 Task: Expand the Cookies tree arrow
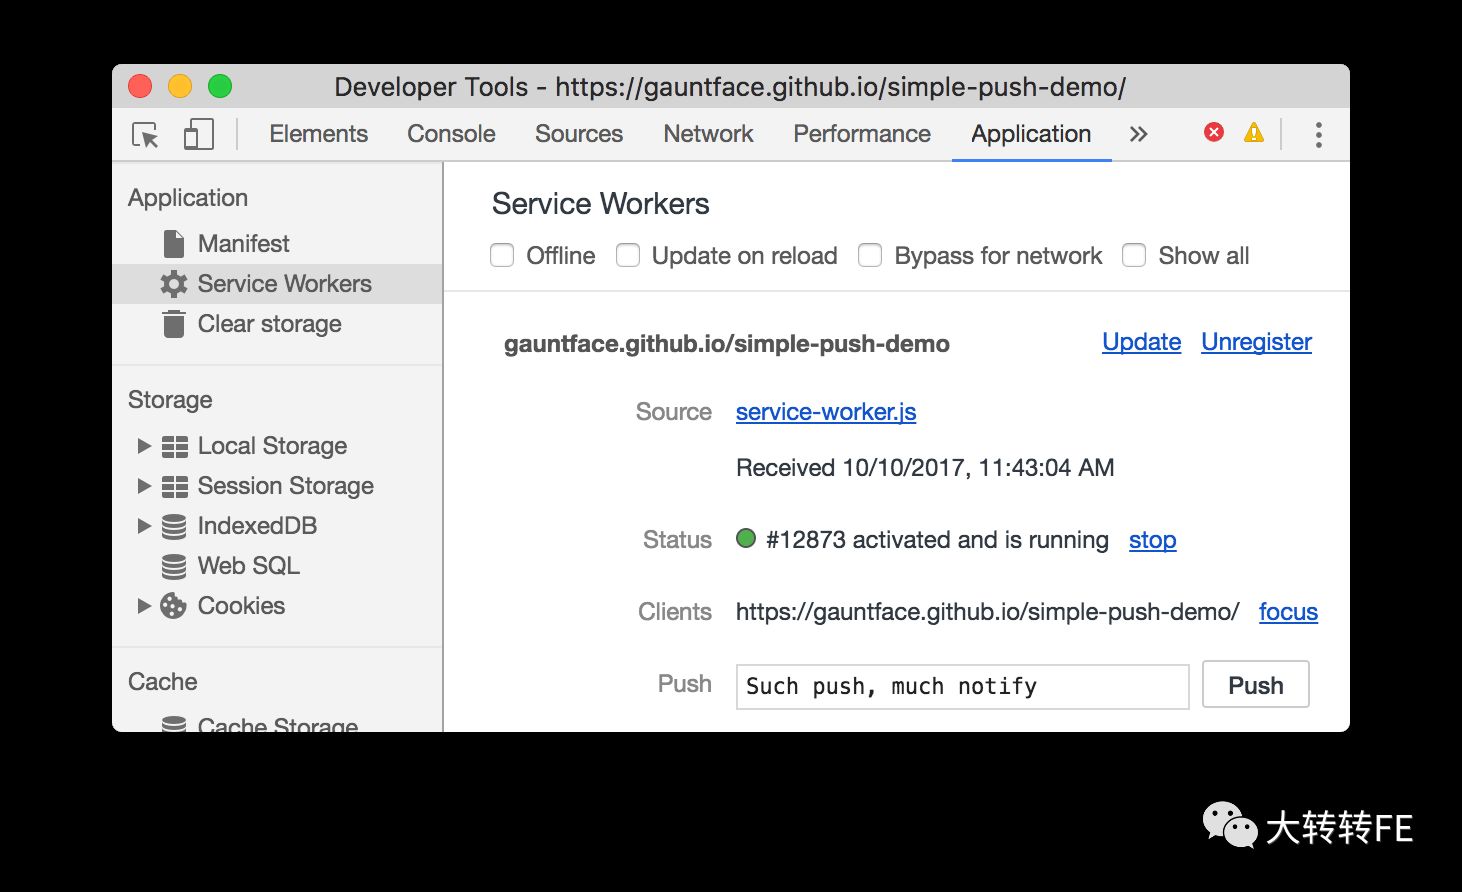coord(144,605)
